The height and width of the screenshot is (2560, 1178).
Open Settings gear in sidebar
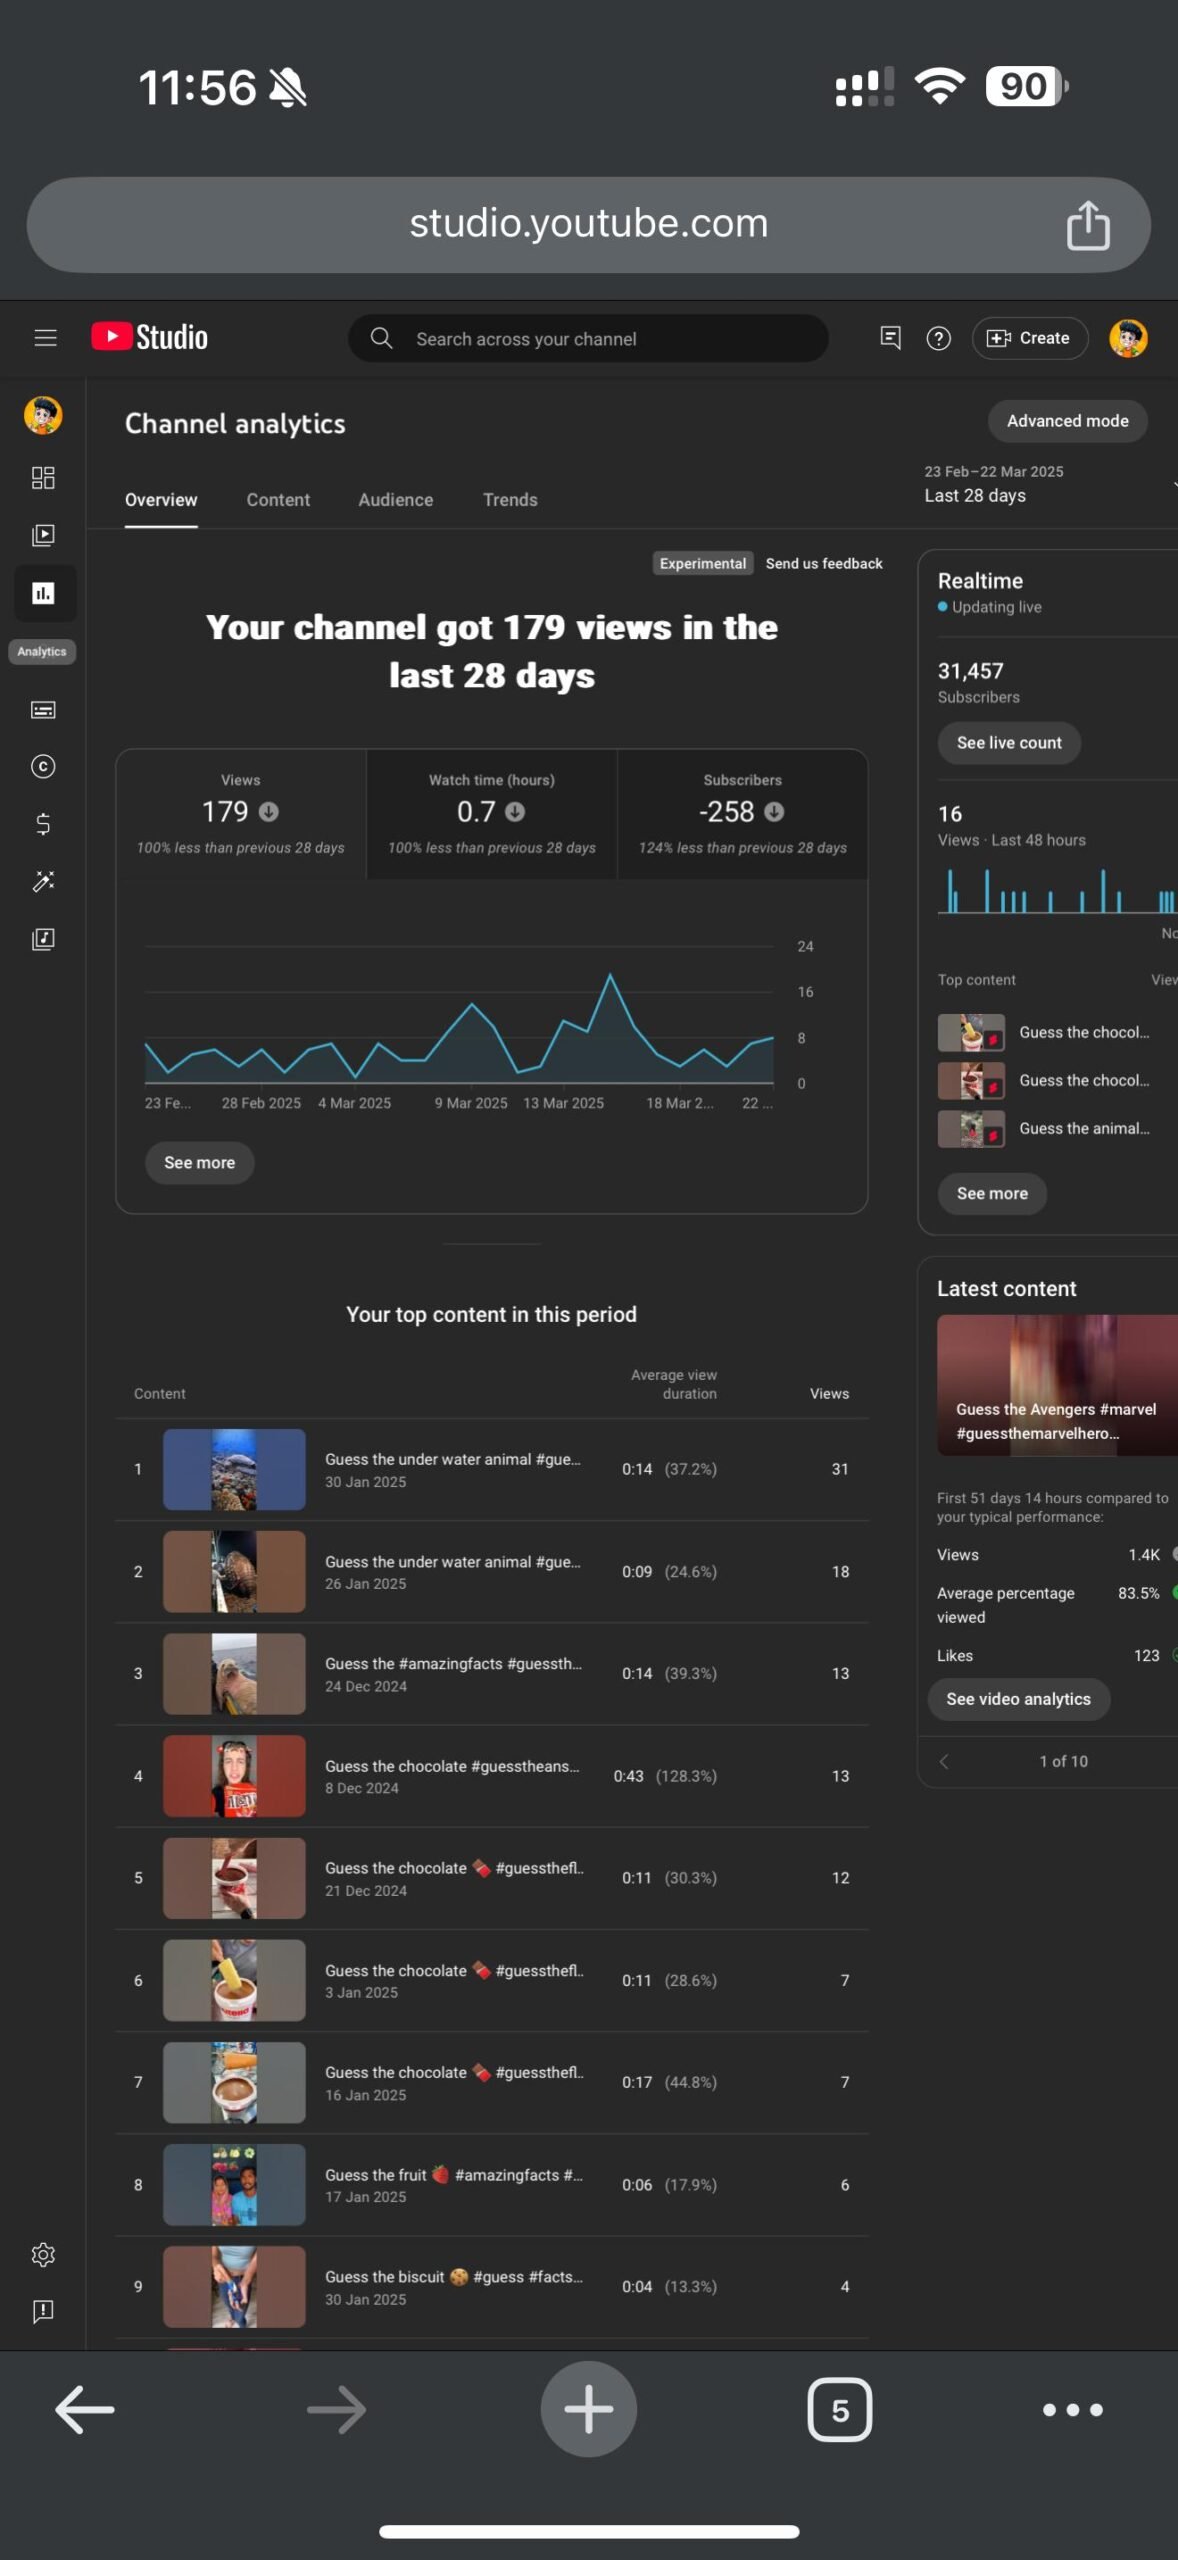click(x=43, y=2255)
